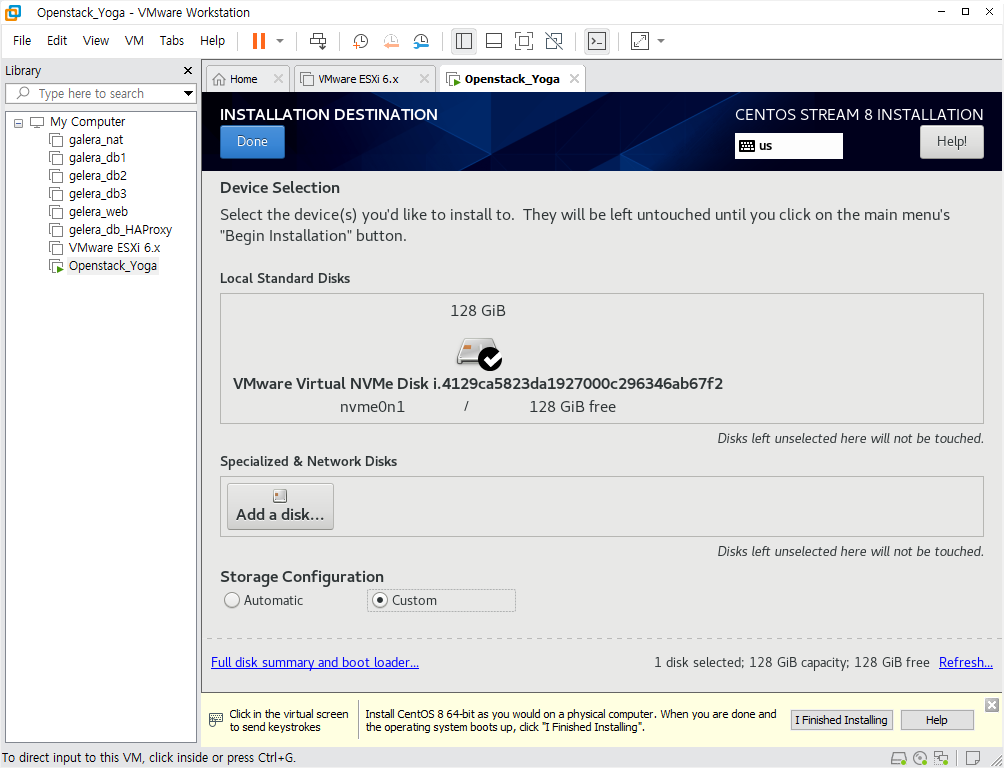Click the blue Done button
The height and width of the screenshot is (768, 1004).
click(x=252, y=142)
